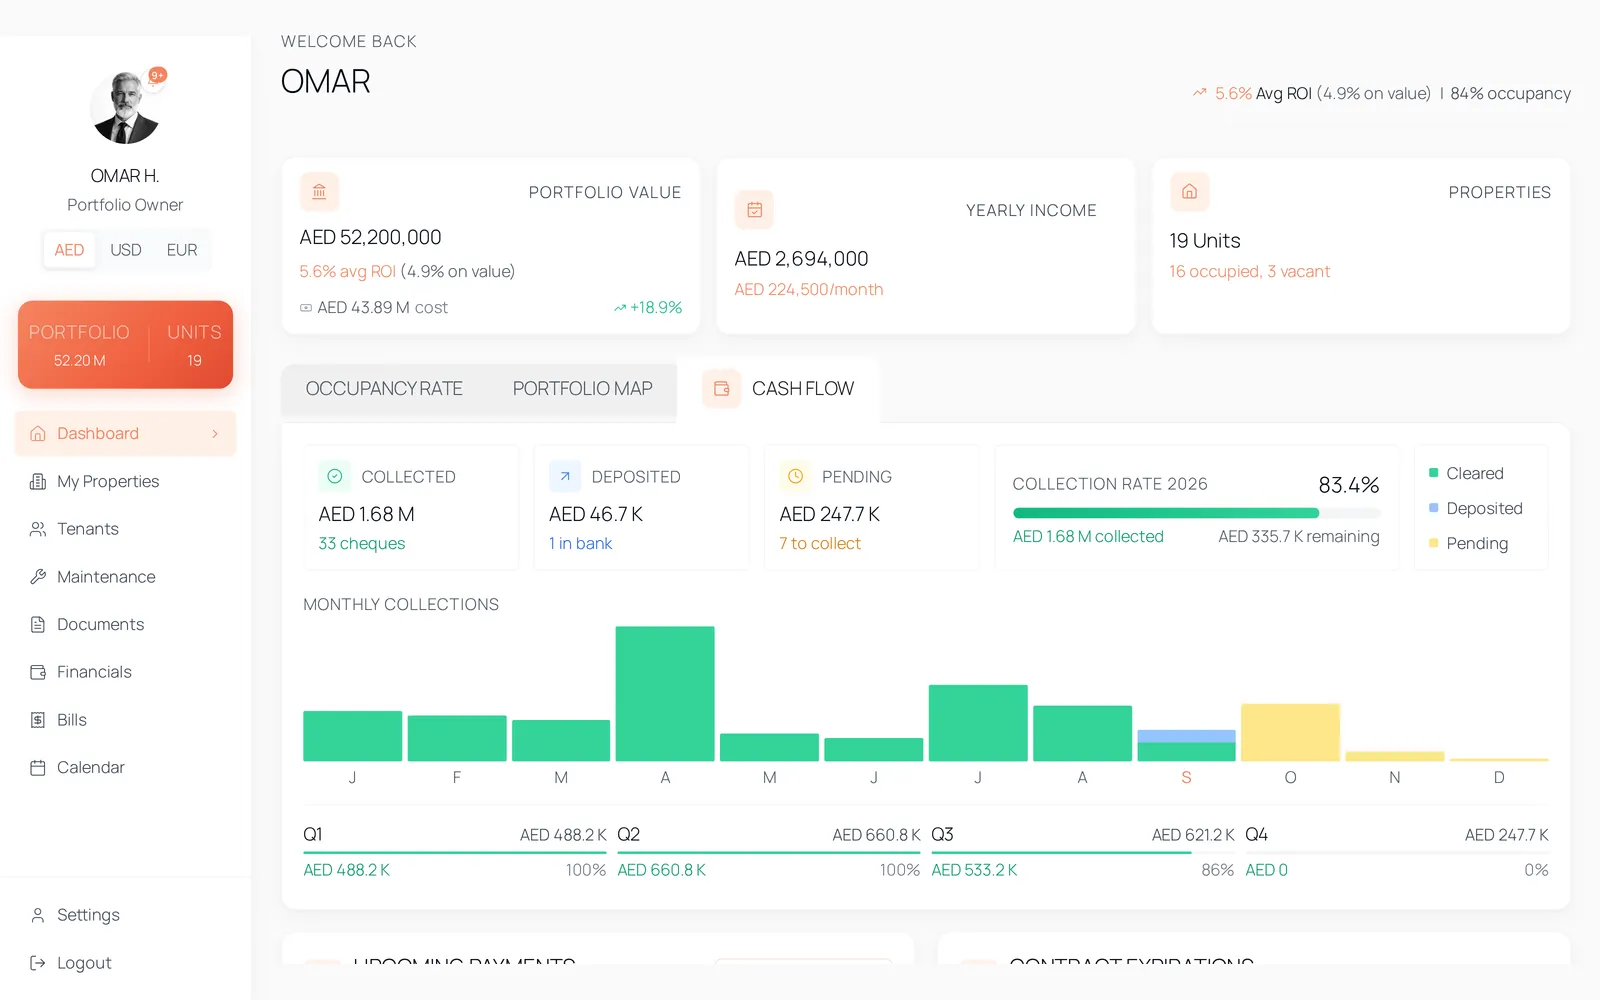Click the notification badge on Omar's avatar

(x=157, y=75)
